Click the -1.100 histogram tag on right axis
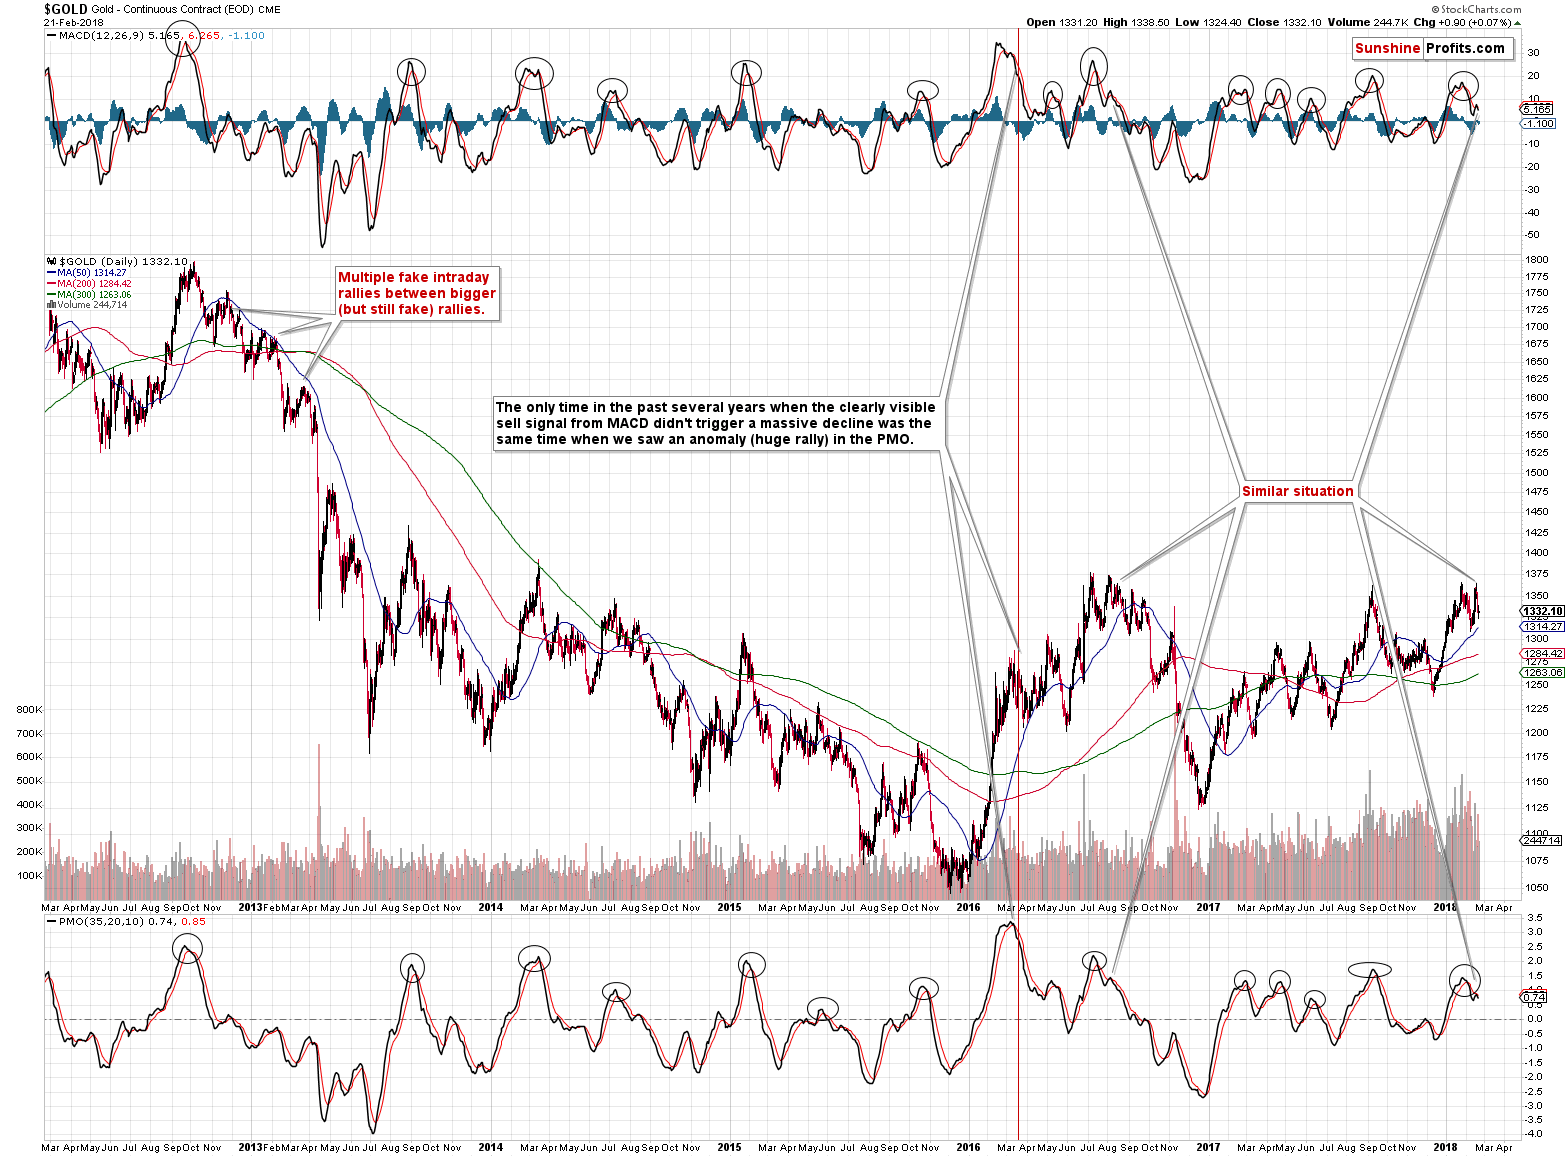Screen dimensions: 1565x1157 point(1538,123)
